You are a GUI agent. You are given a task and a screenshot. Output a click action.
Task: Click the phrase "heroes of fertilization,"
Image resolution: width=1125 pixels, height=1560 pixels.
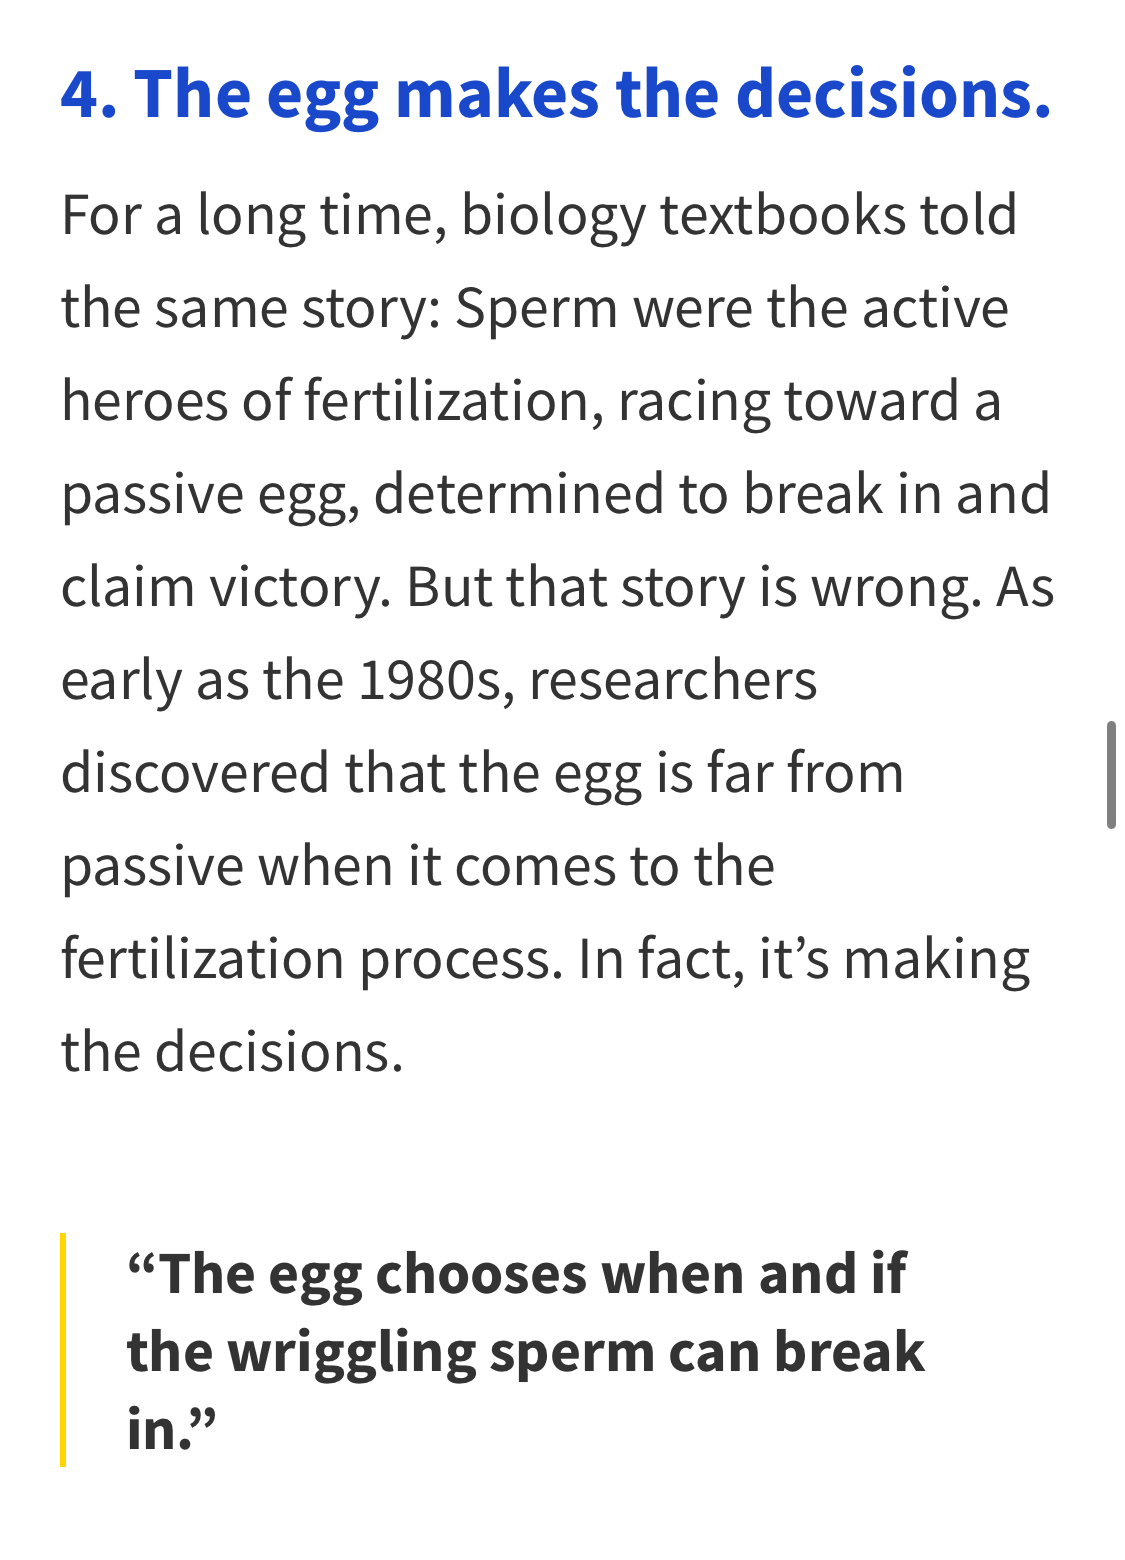332,401
